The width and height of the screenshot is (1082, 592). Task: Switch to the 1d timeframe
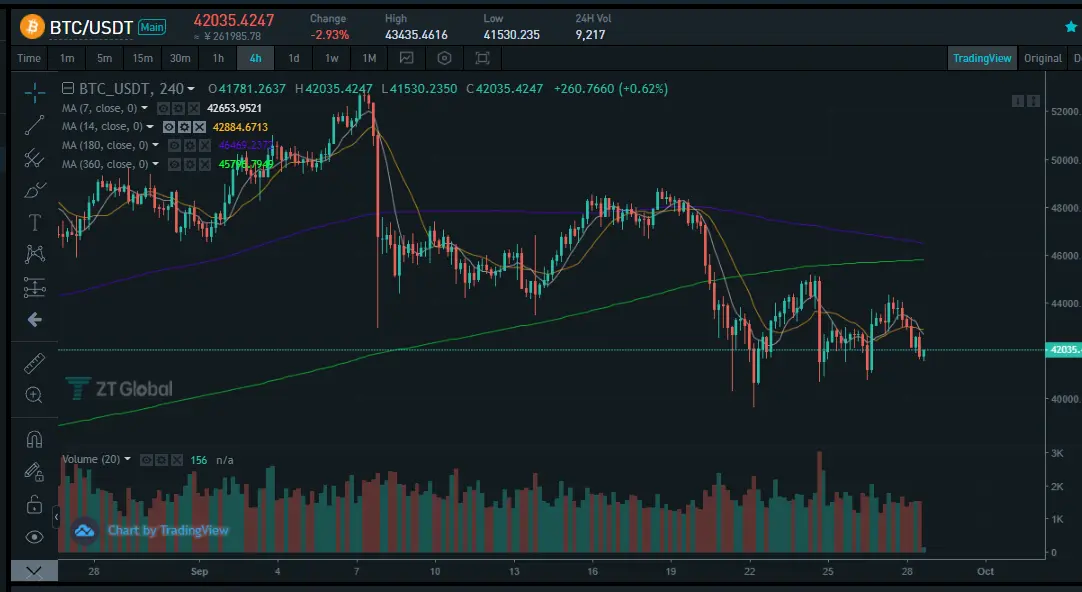294,58
